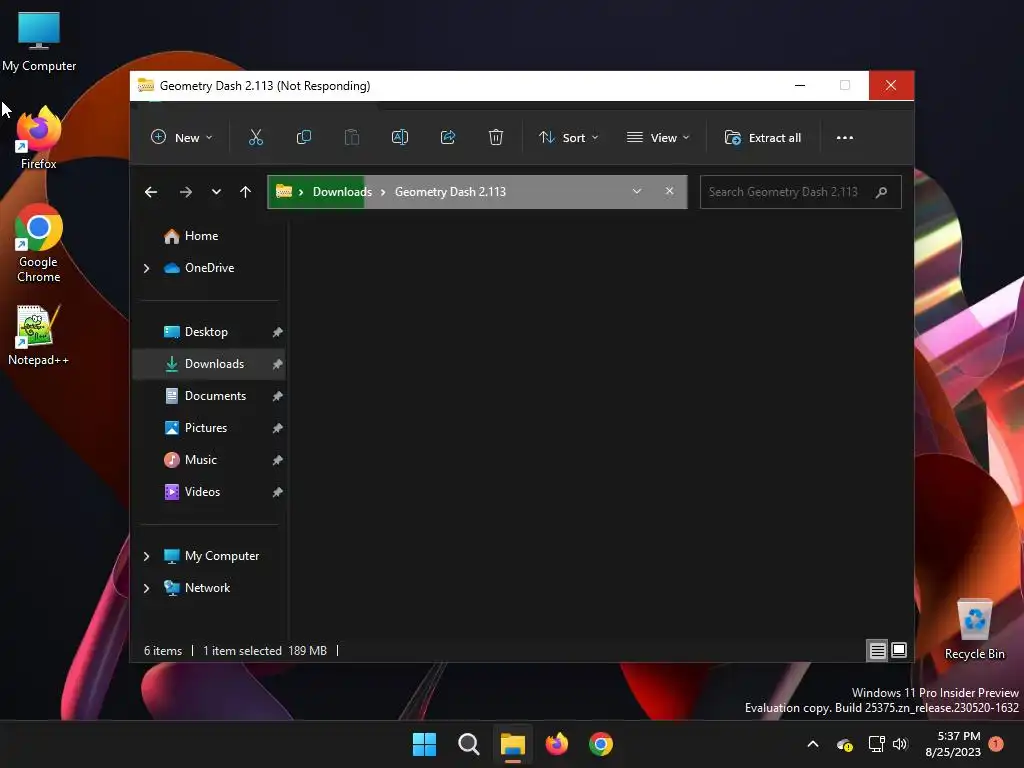The image size is (1024, 768).
Task: Open Documents in quick access
Action: 216,396
